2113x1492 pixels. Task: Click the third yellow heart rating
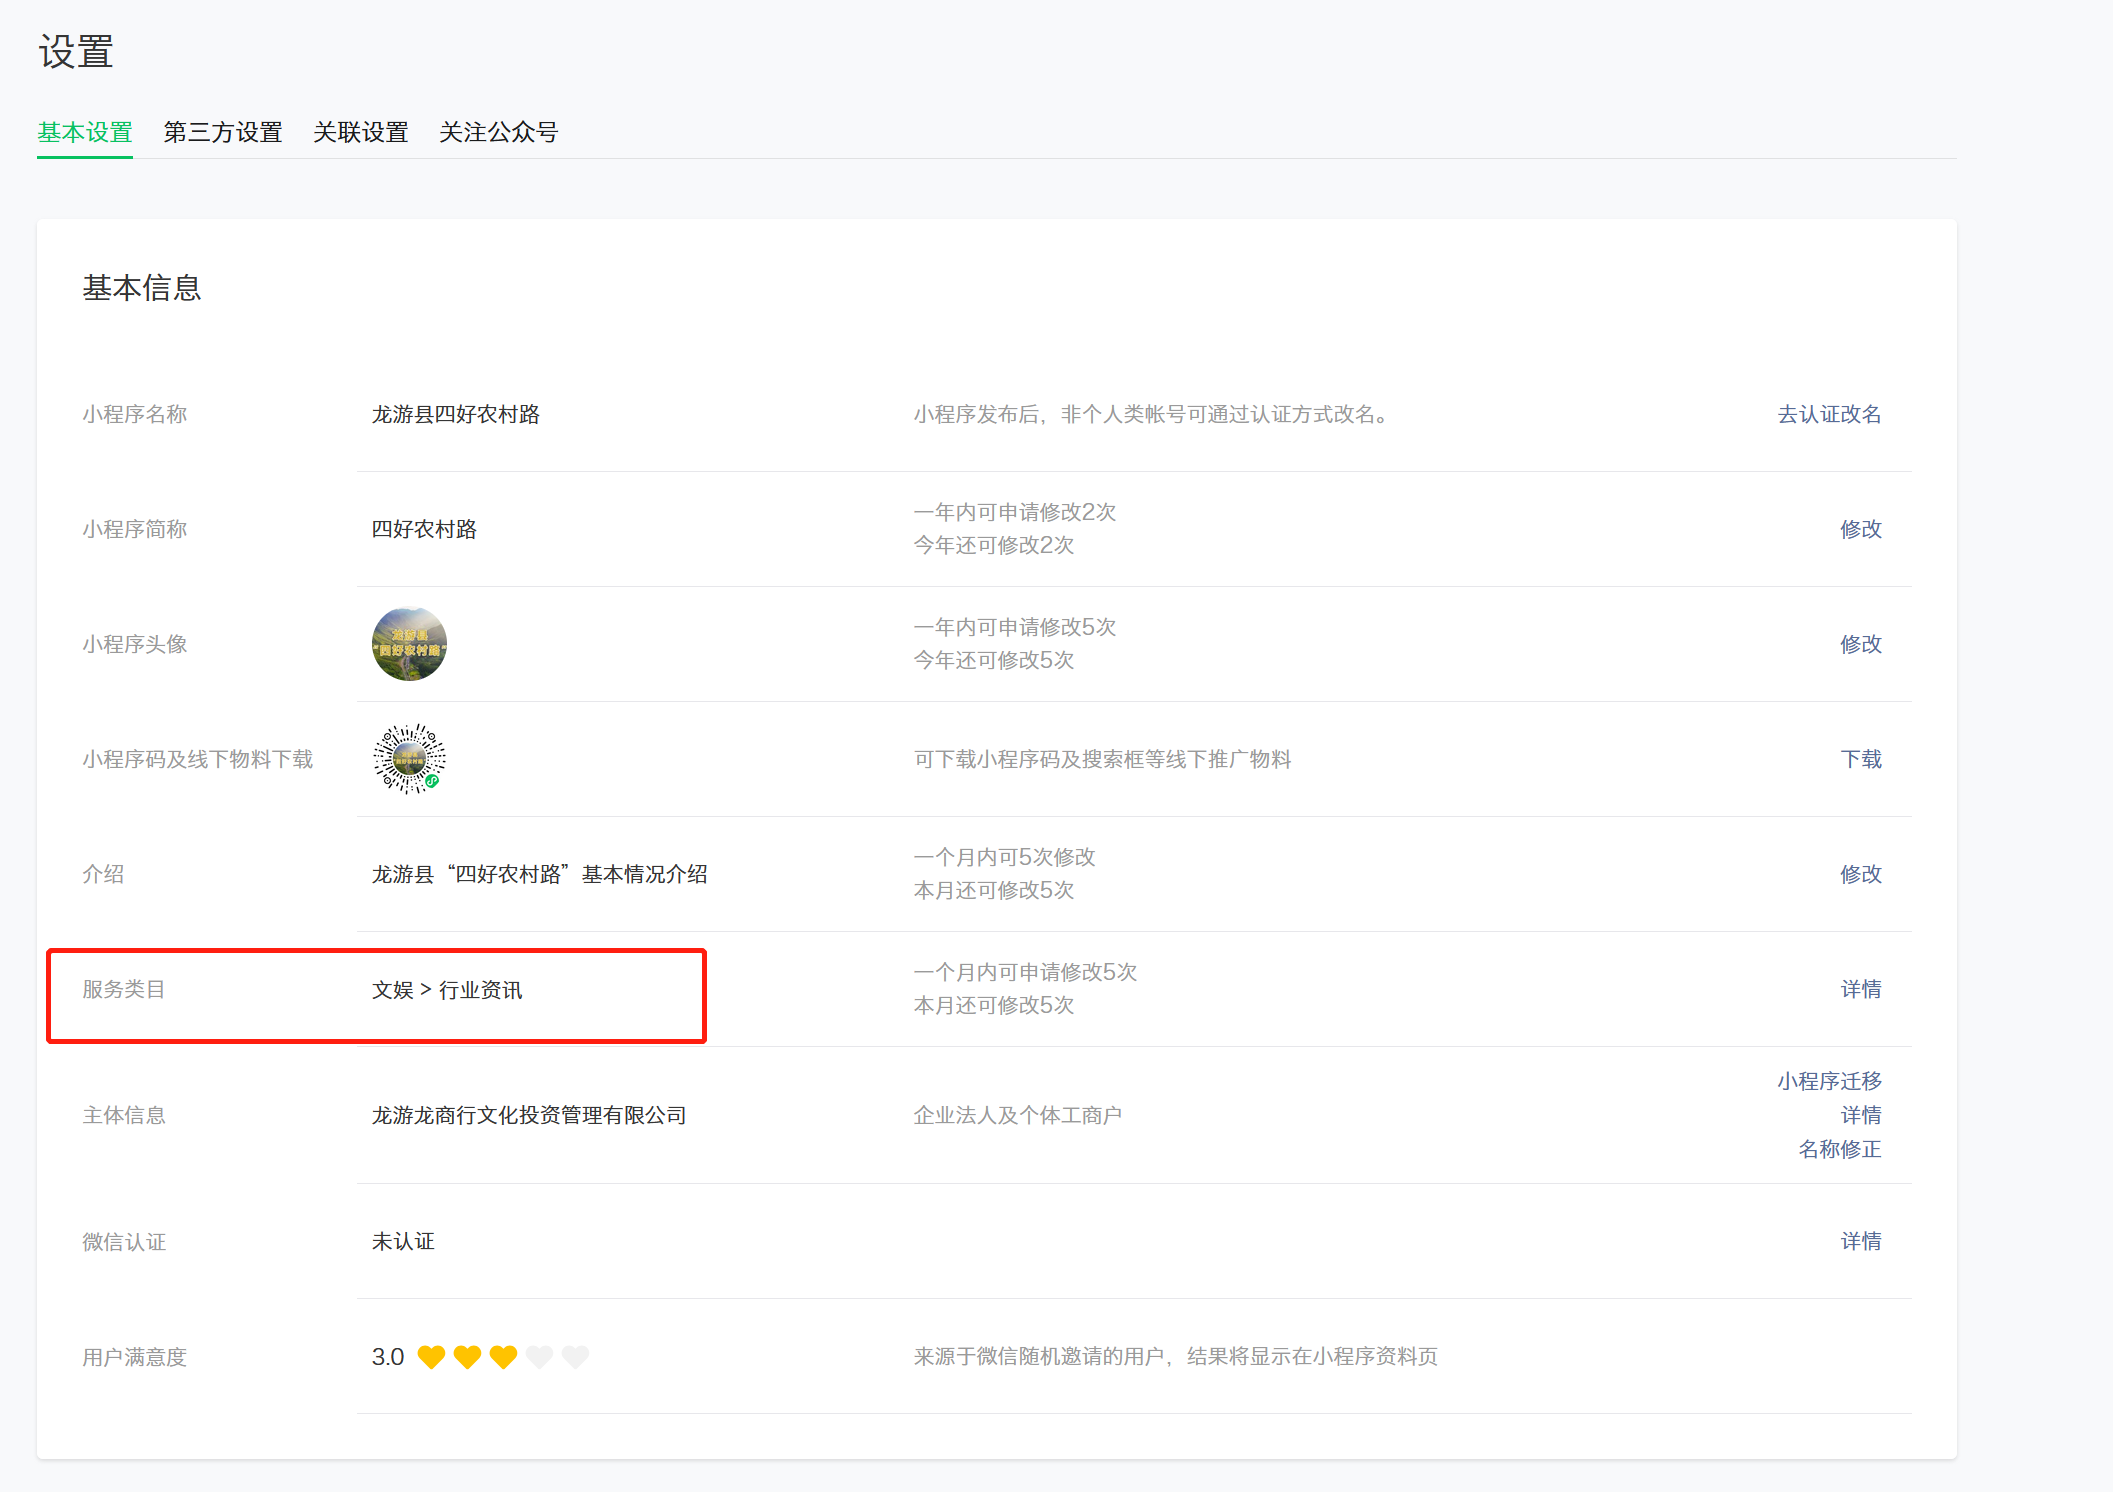point(503,1357)
